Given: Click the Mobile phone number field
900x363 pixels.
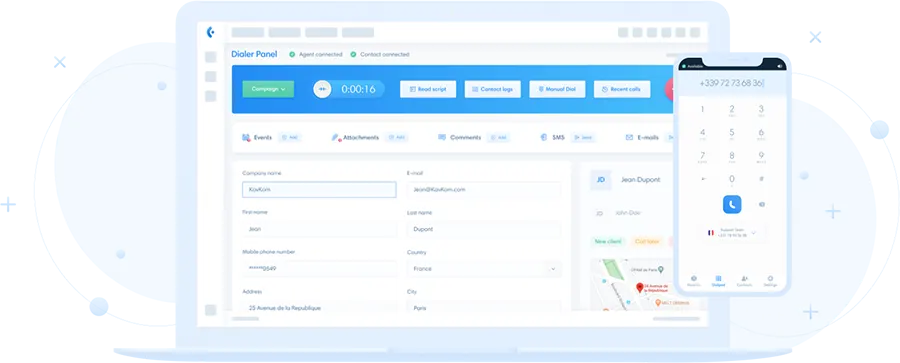Looking at the screenshot, I should click(319, 269).
